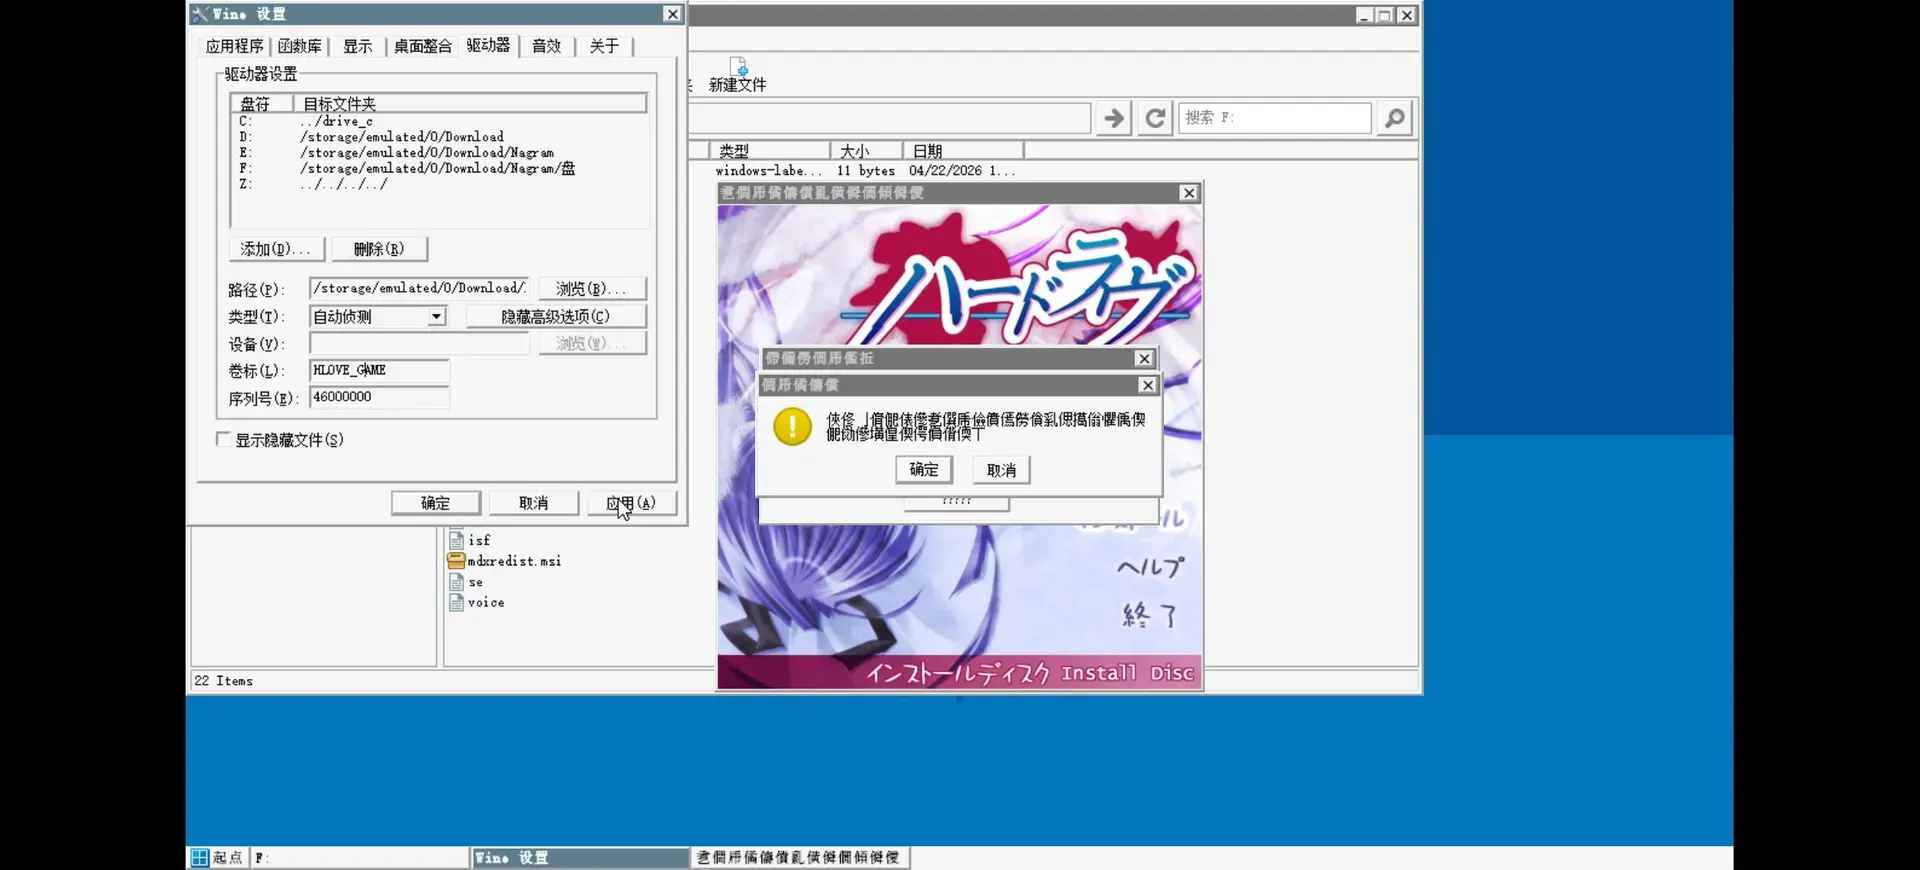
Task: Click the go arrow button beside address bar
Action: click(1113, 118)
